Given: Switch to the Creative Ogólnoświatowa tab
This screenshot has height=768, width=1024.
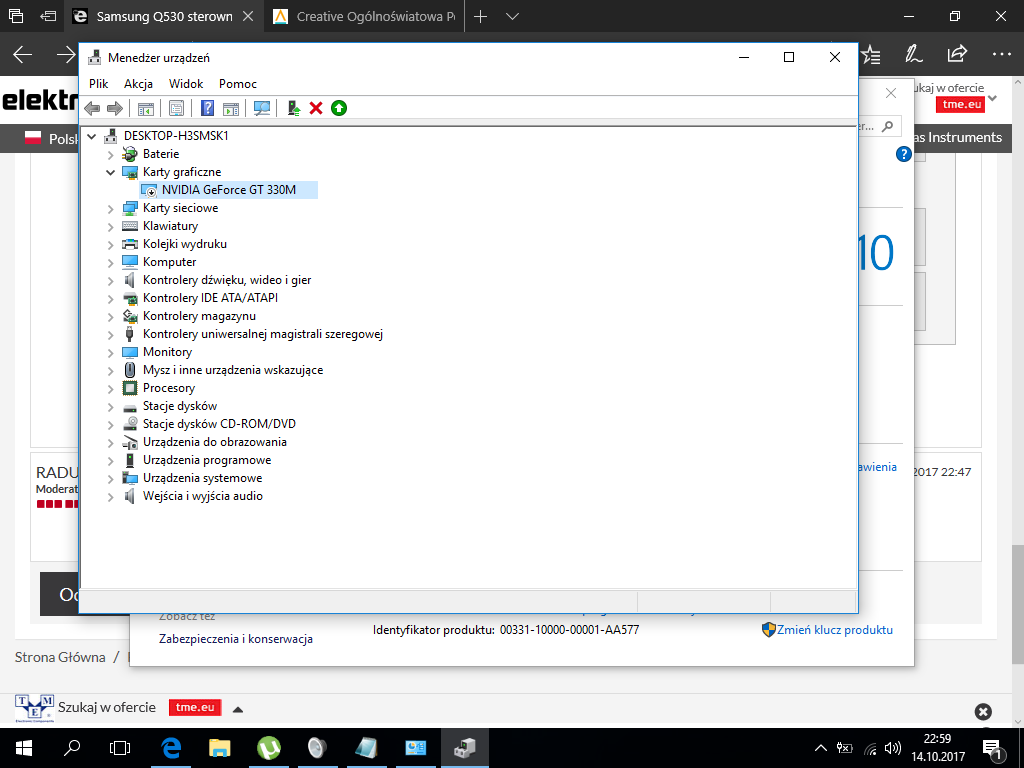Looking at the screenshot, I should click(x=365, y=16).
